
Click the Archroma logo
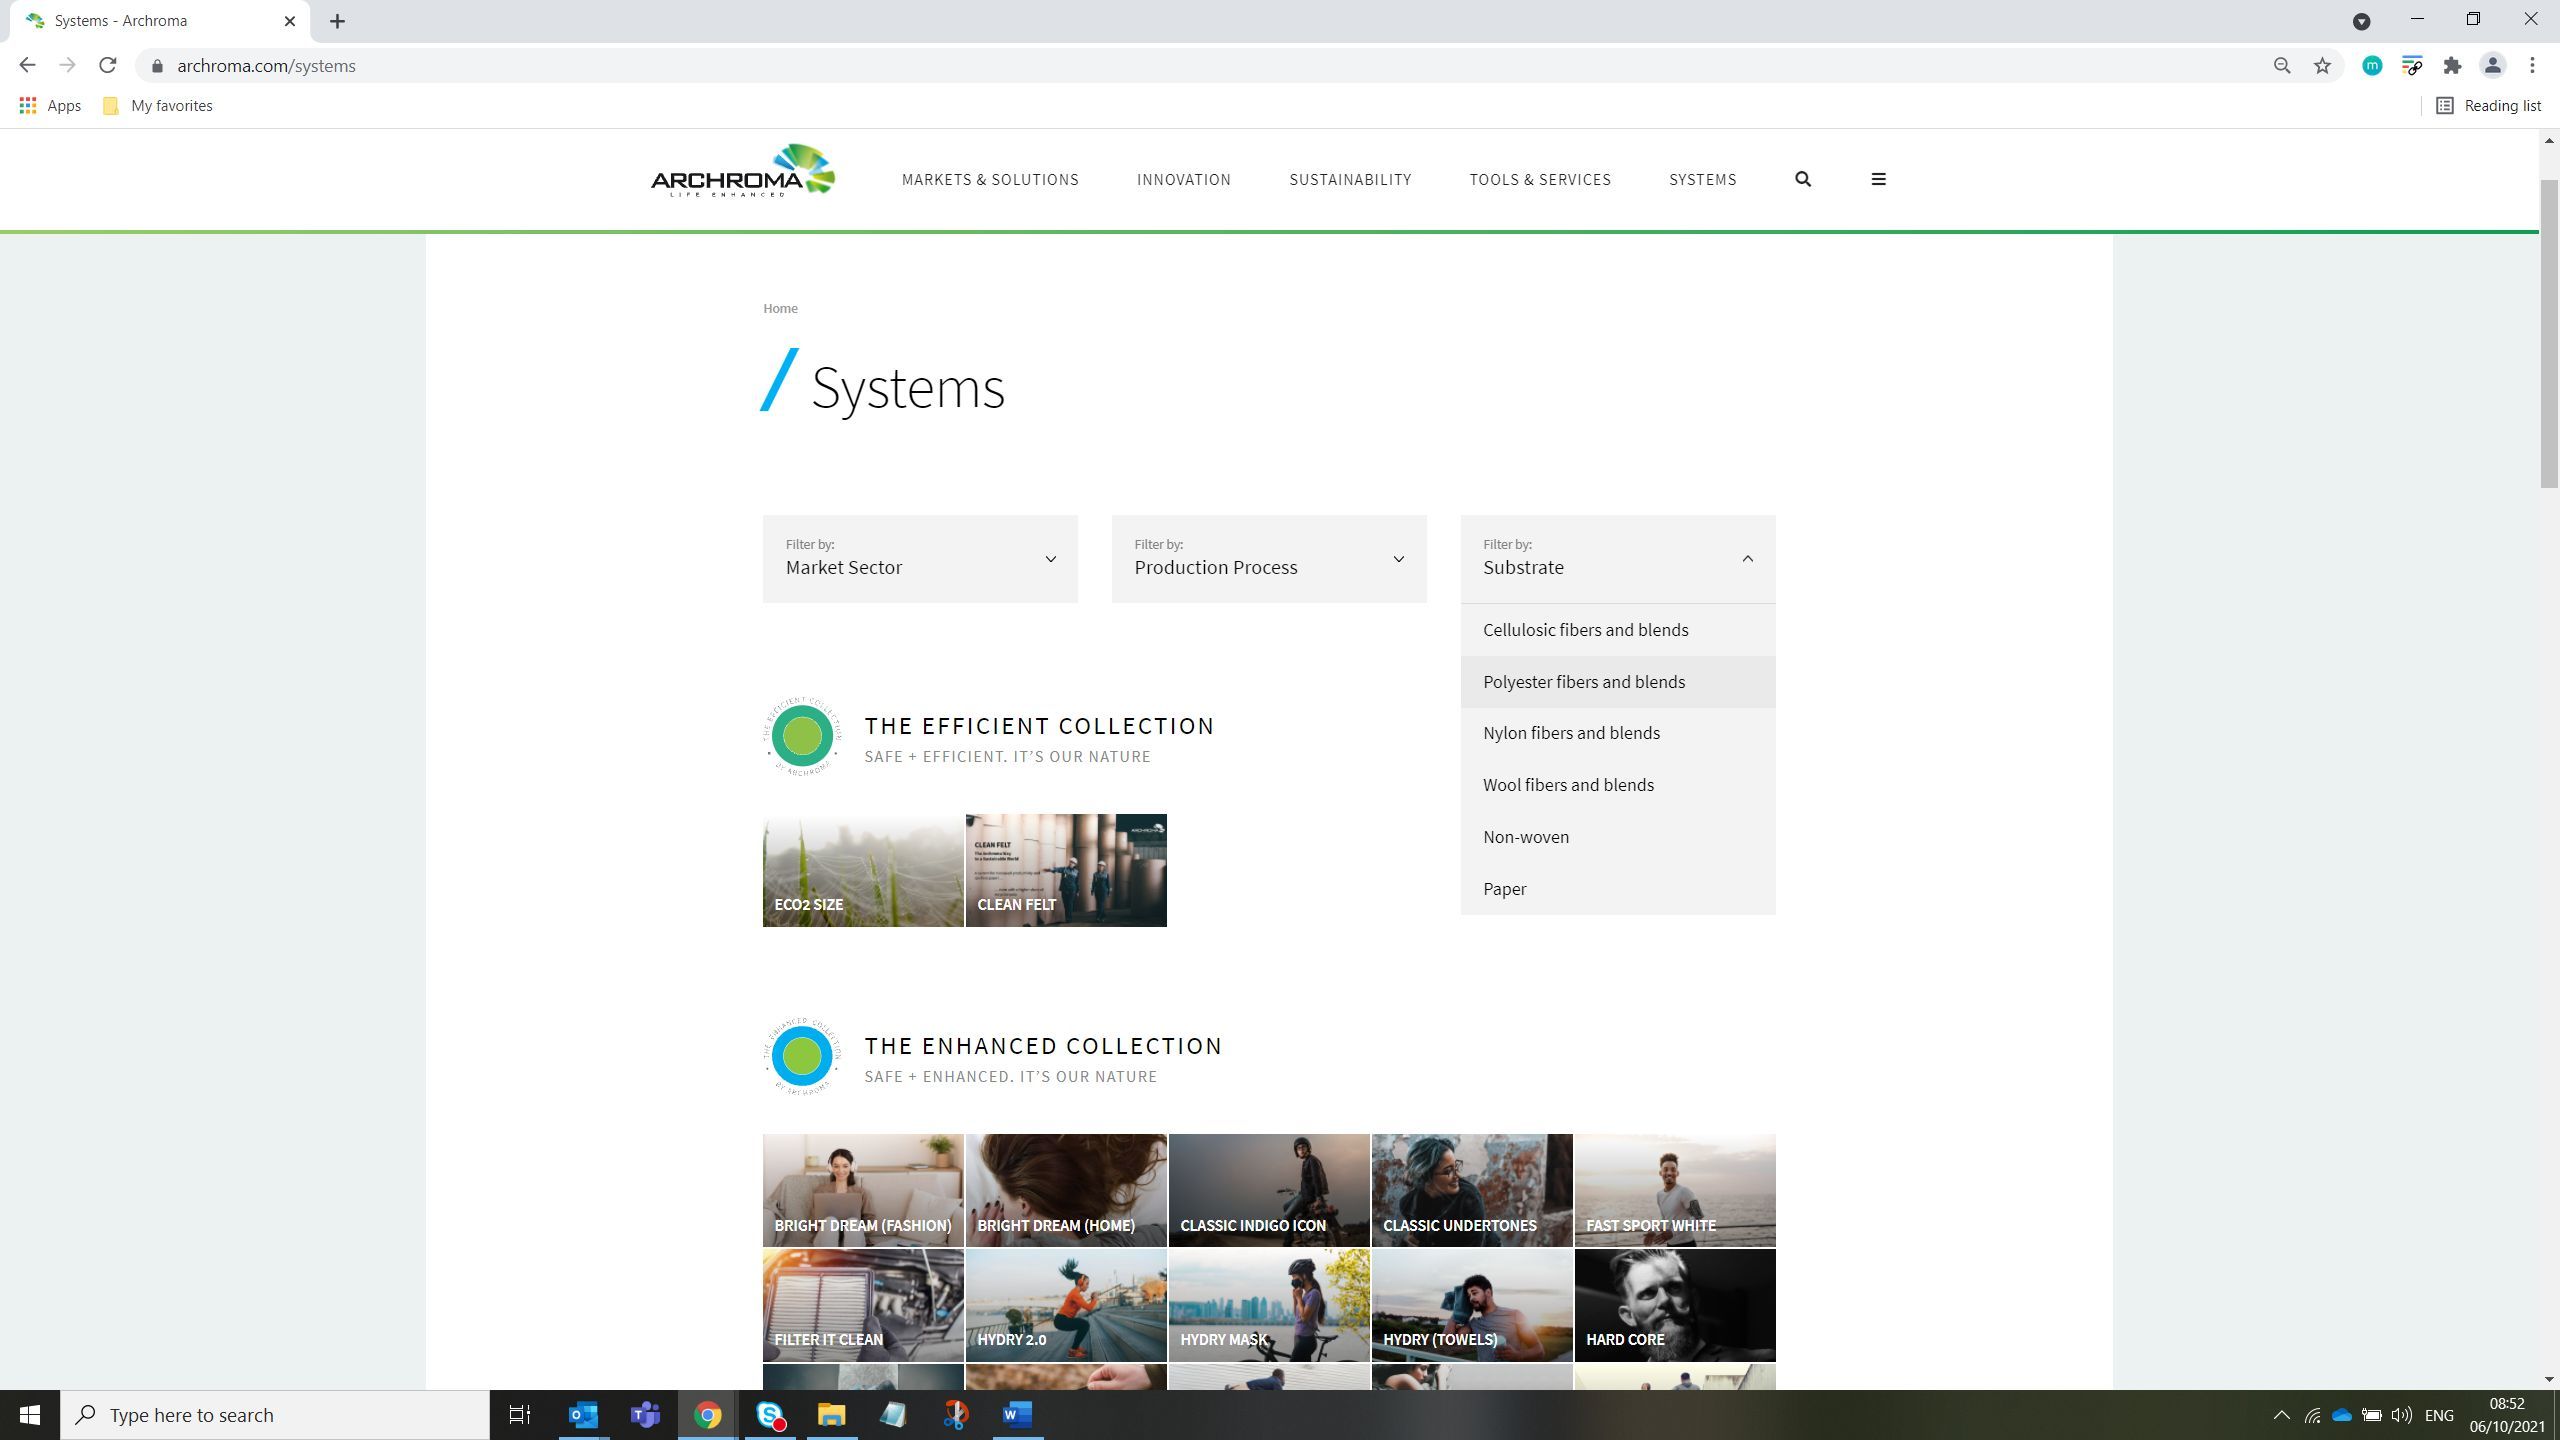tap(742, 171)
